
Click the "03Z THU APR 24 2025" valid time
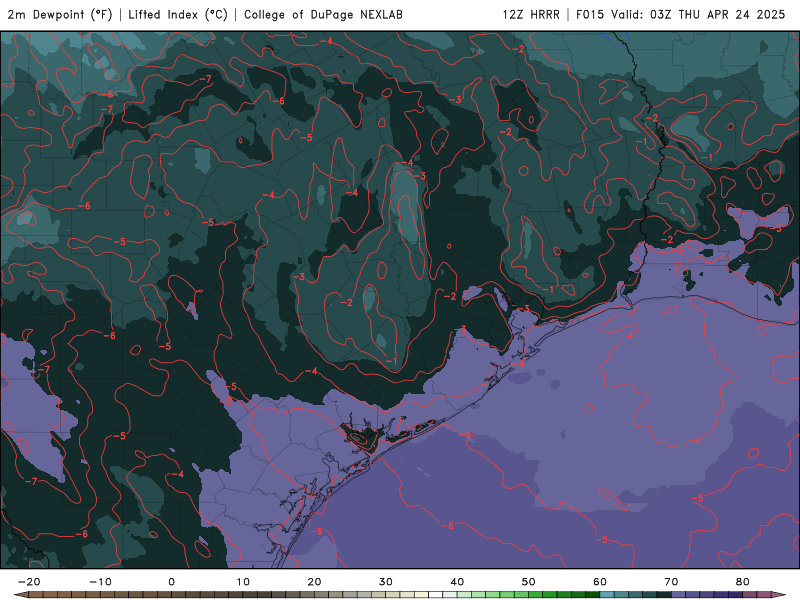tap(717, 14)
